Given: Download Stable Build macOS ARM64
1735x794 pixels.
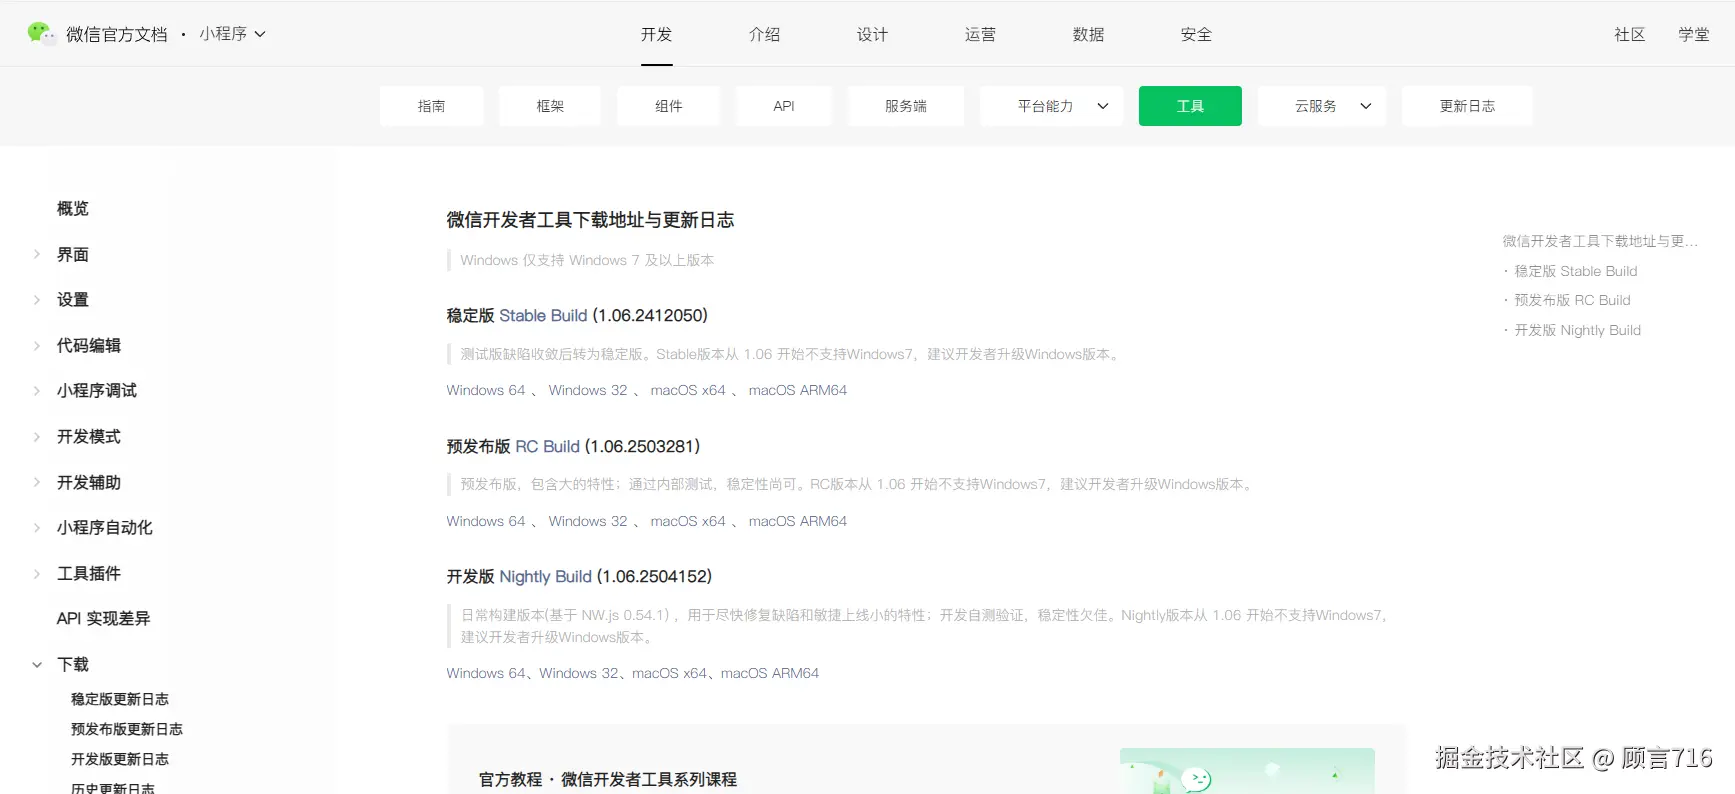Looking at the screenshot, I should click(798, 390).
